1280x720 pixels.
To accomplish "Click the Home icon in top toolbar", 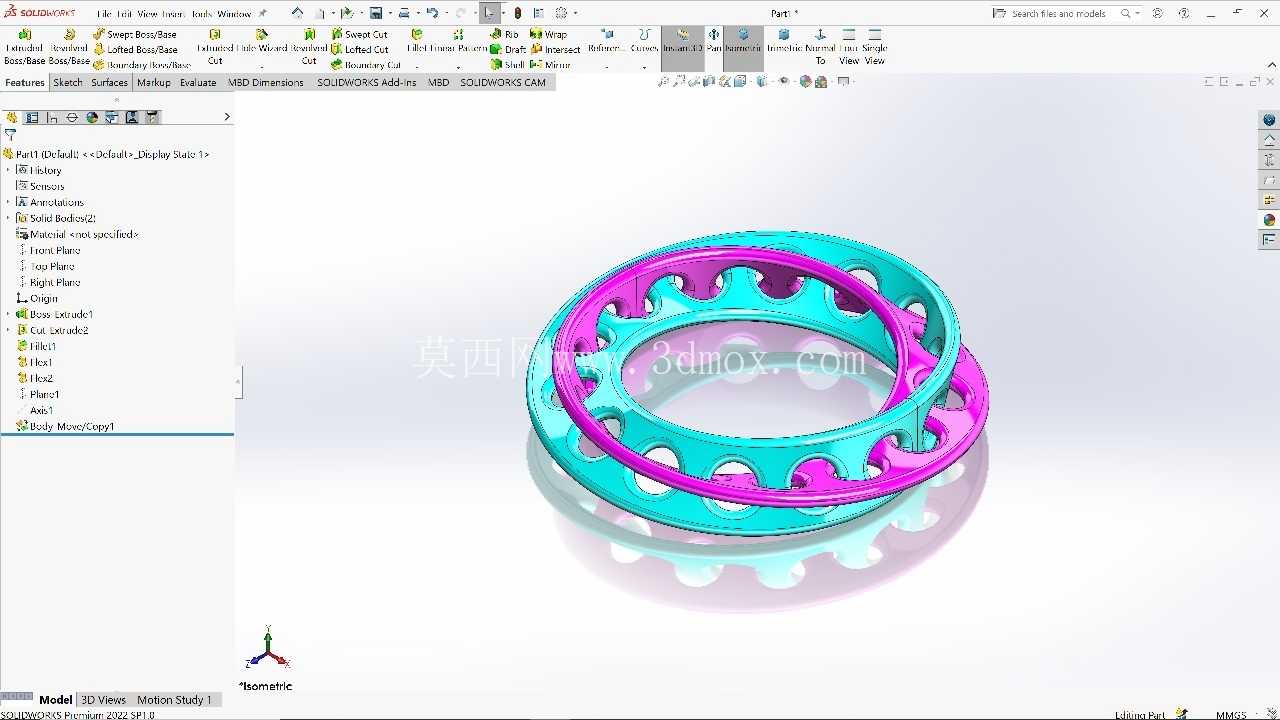I will [297, 13].
